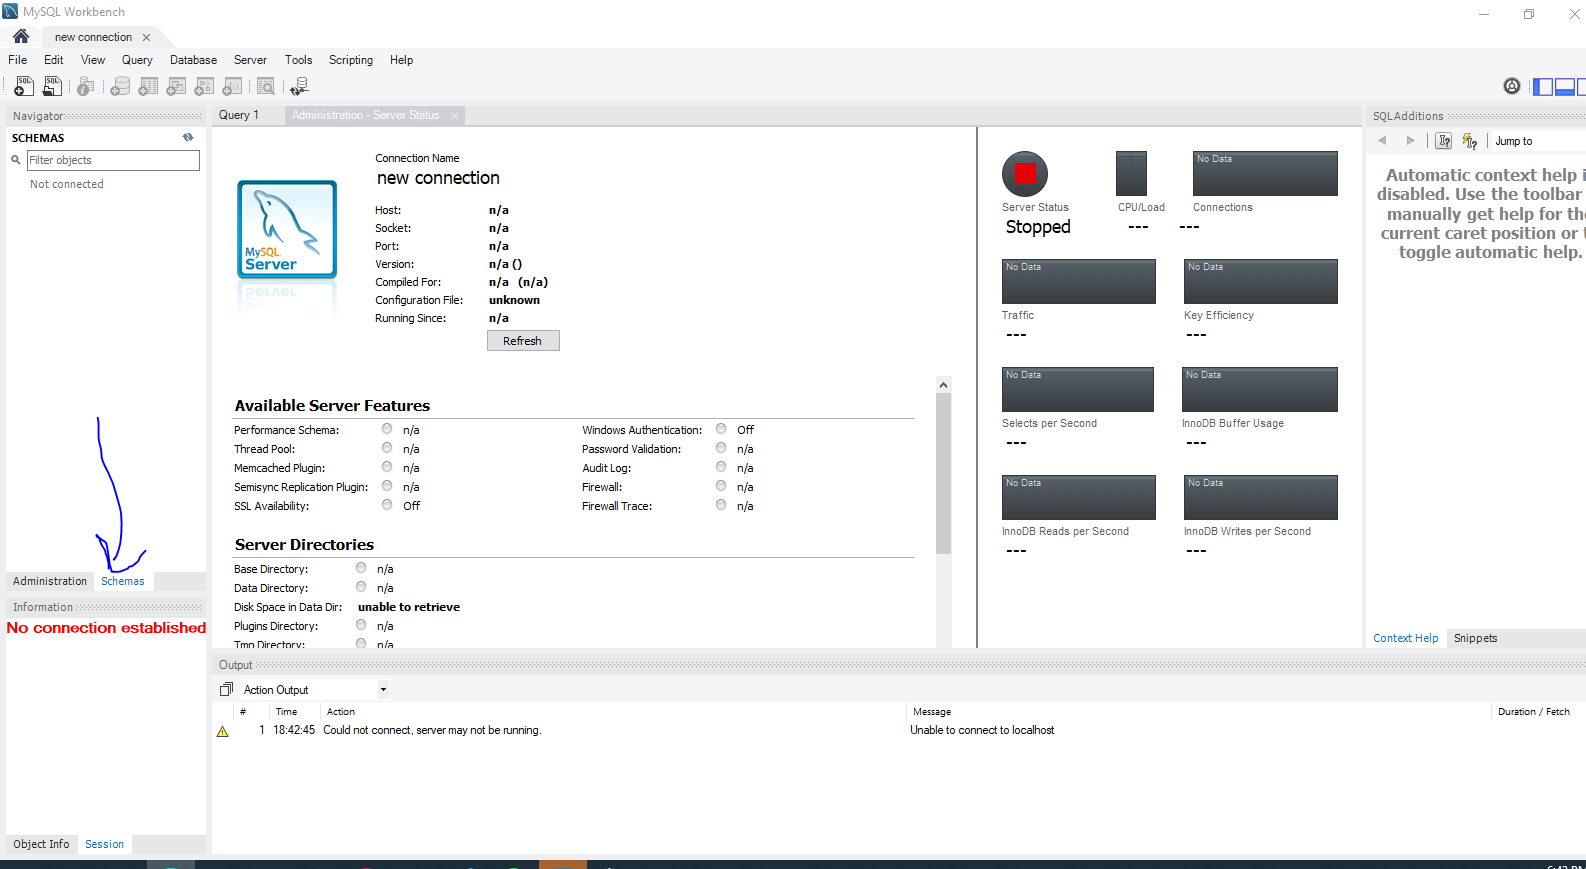Refresh schemas list icon in Navigator

pyautogui.click(x=188, y=138)
